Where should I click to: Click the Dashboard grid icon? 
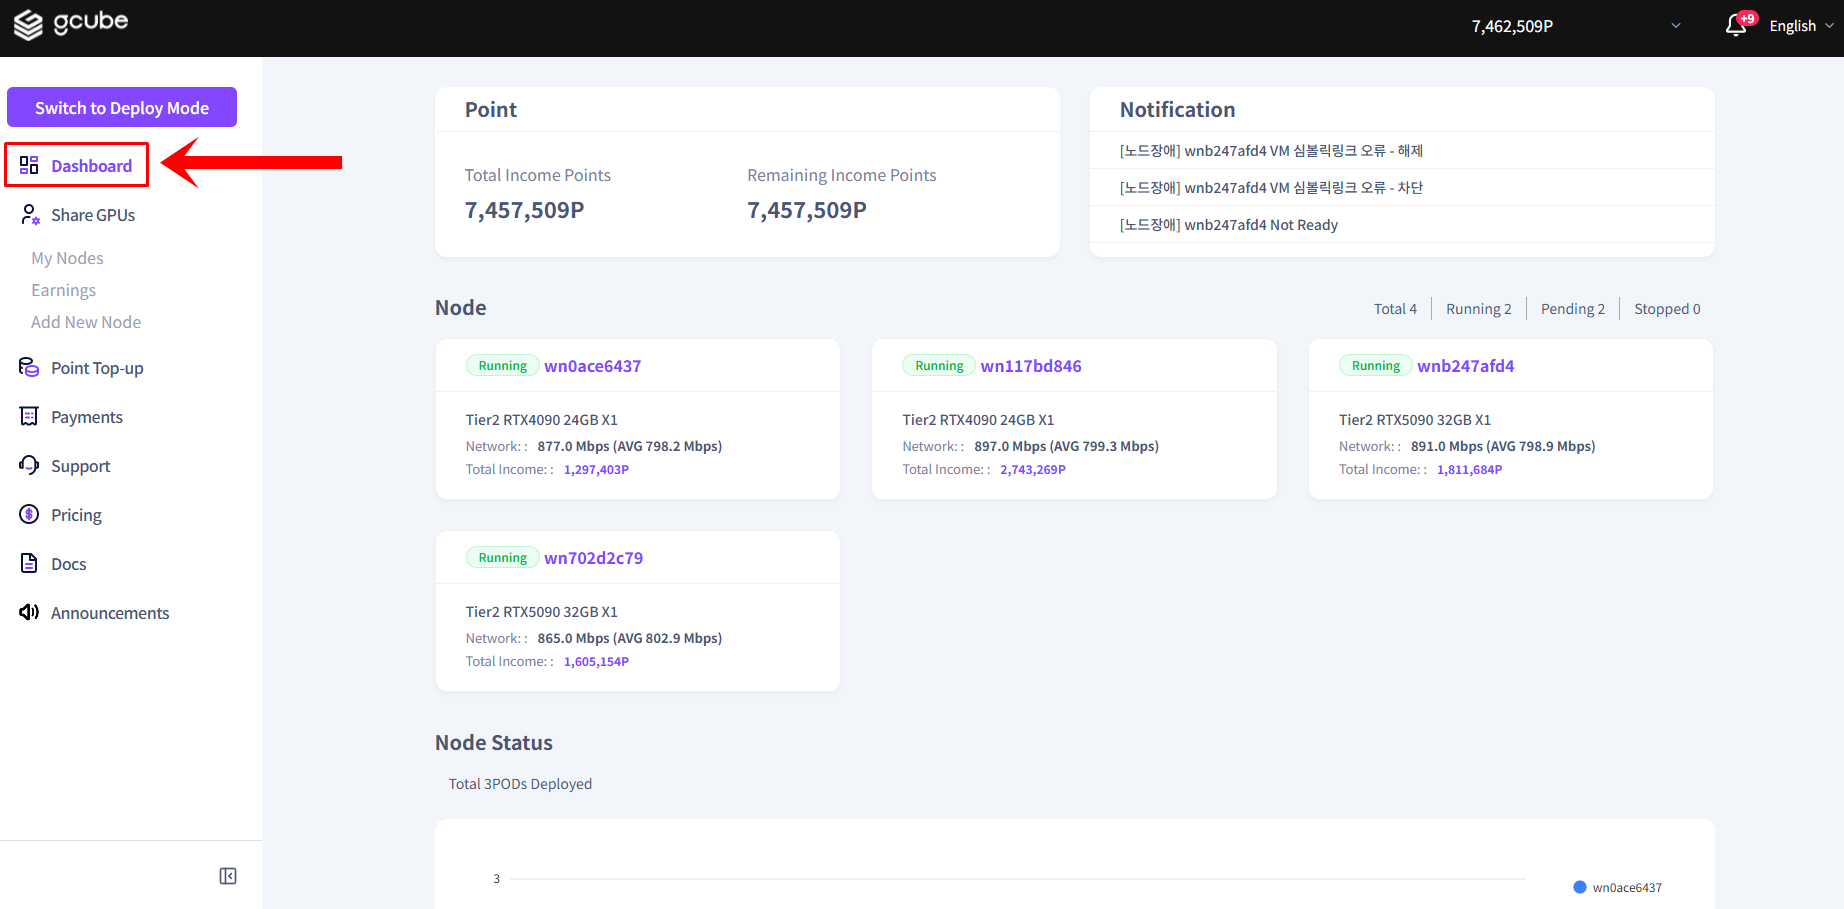click(x=29, y=165)
